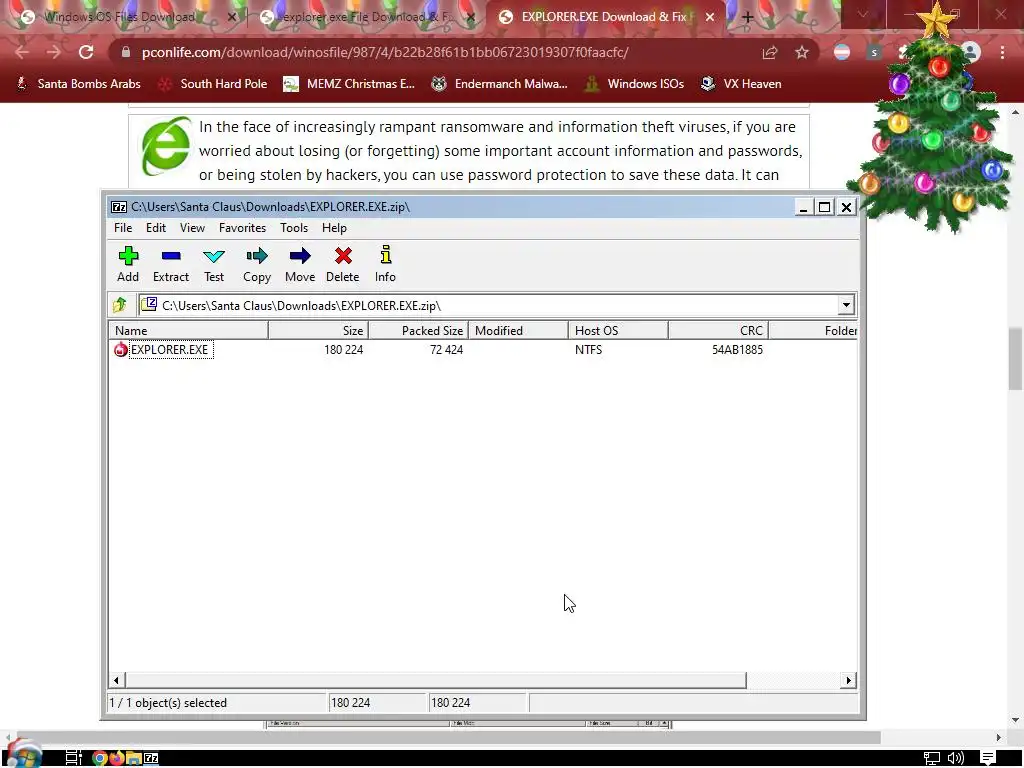The height and width of the screenshot is (768, 1024).
Task: Show file Info with the Info icon
Action: (x=385, y=264)
